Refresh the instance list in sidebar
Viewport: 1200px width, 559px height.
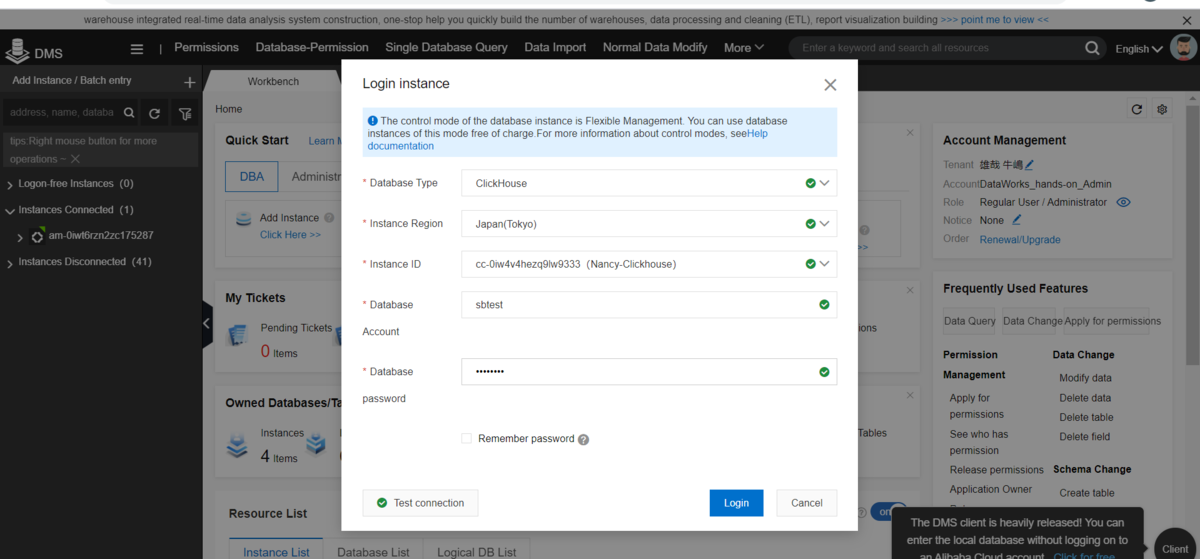[154, 113]
